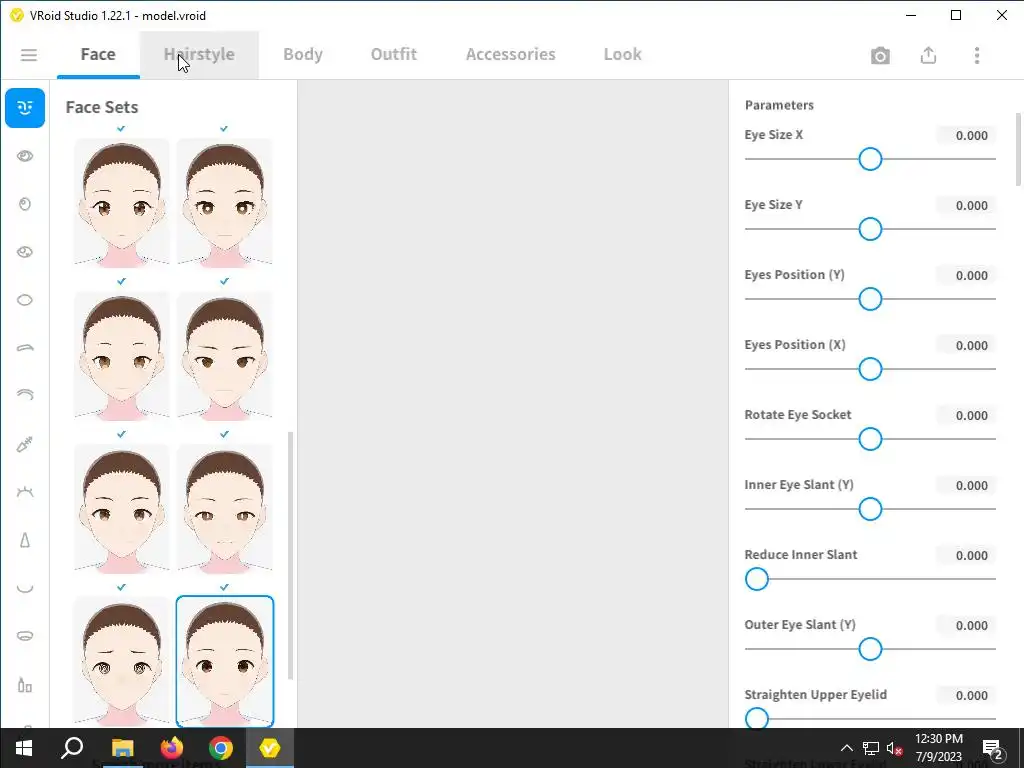This screenshot has width=1024, height=768.
Task: Open the Windows Start menu
Action: (x=24, y=748)
